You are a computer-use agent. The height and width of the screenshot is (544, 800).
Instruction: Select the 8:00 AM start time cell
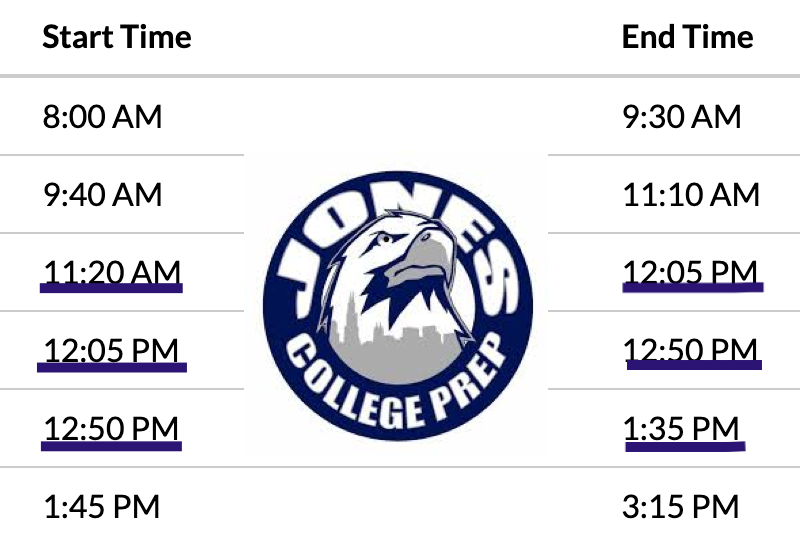(102, 117)
